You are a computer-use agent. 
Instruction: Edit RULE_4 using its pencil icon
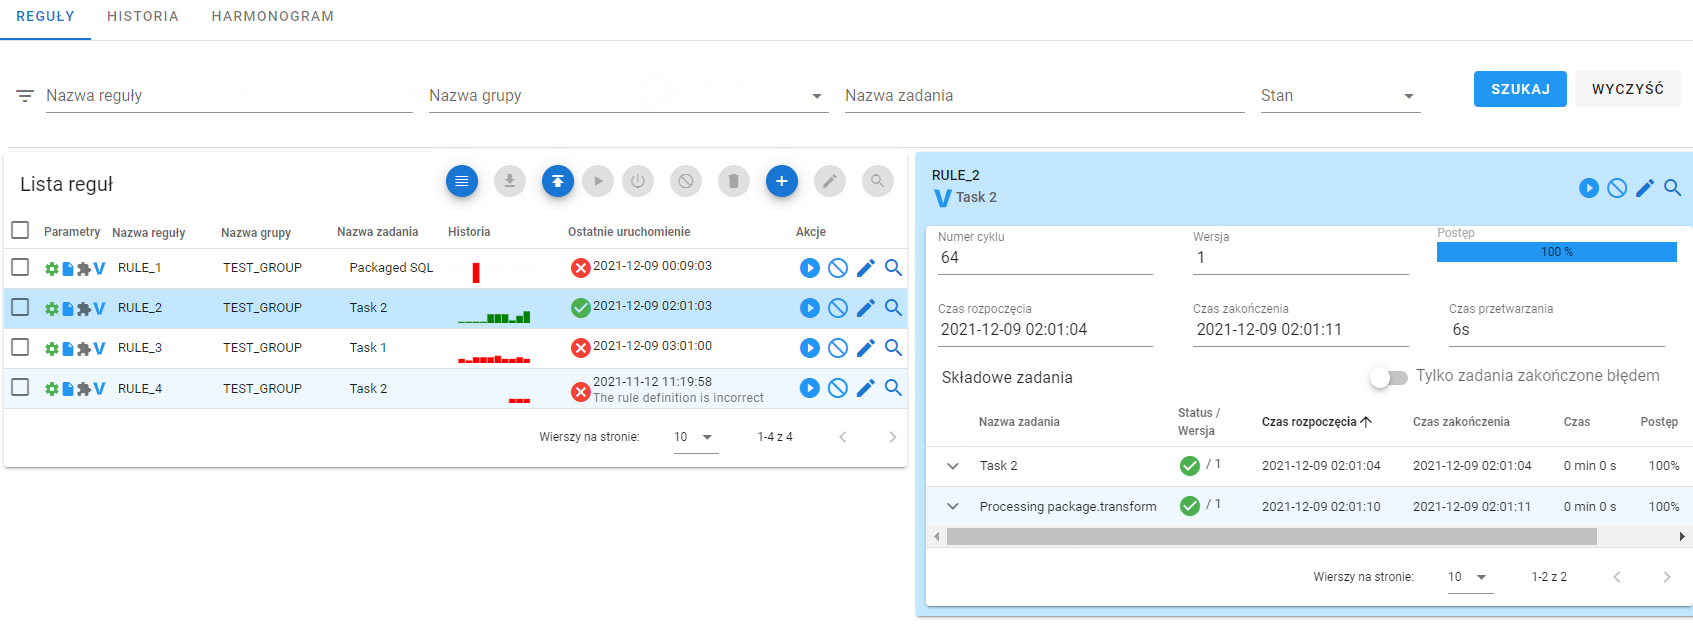(866, 388)
